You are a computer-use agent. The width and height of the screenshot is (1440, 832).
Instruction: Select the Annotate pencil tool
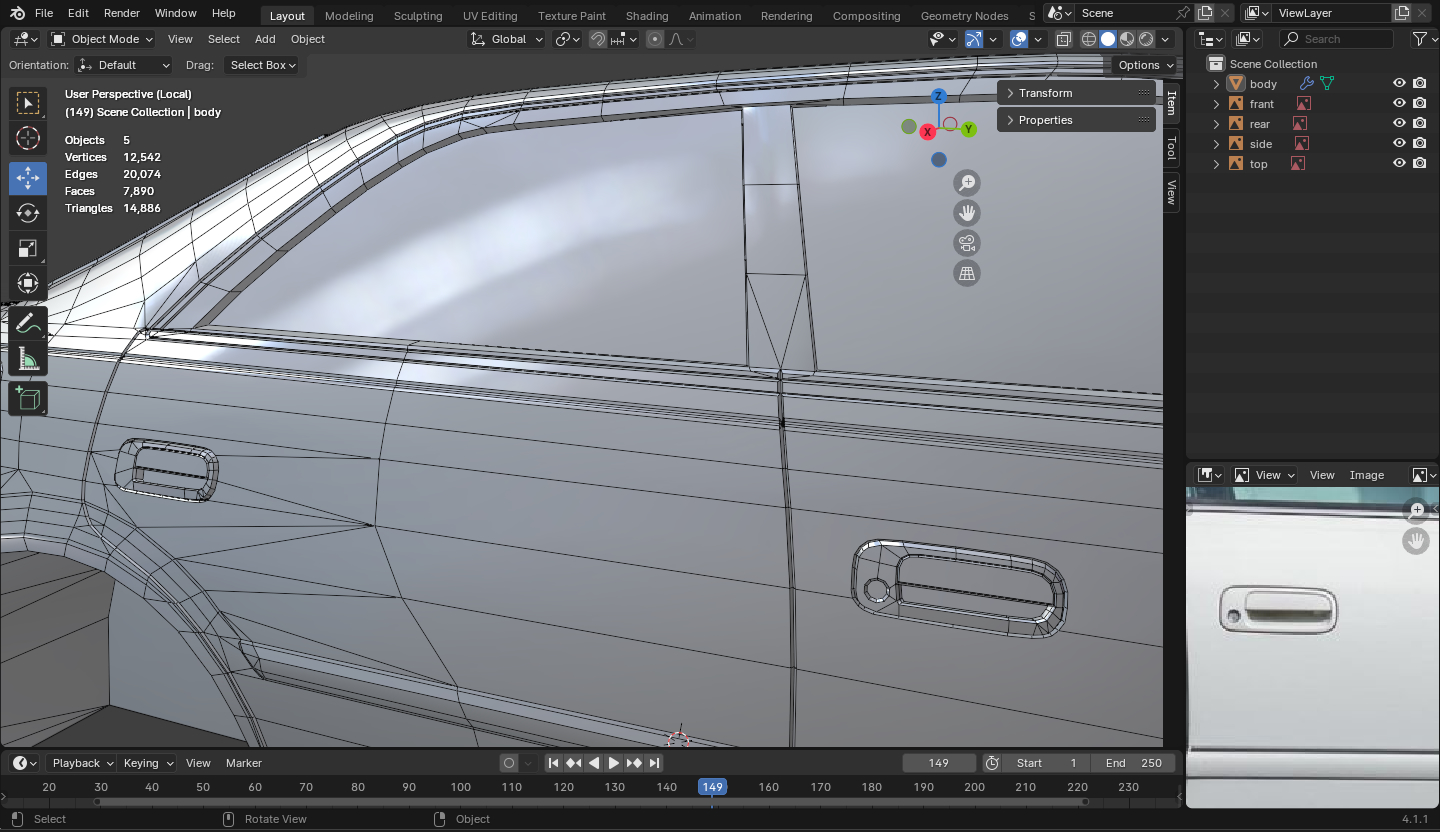28,323
